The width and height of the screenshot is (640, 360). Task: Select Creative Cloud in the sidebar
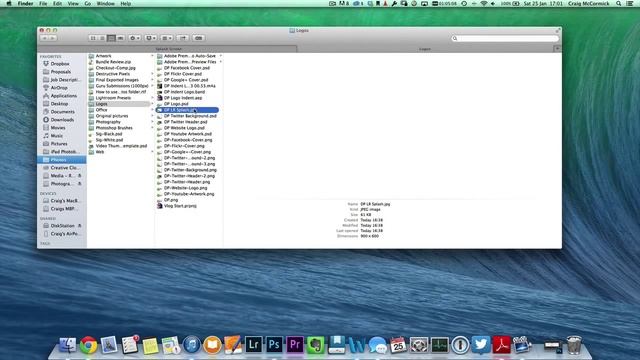64,168
